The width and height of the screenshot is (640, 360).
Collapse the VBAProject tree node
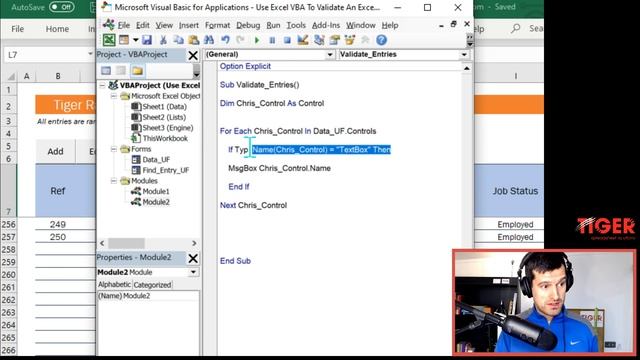point(102,85)
